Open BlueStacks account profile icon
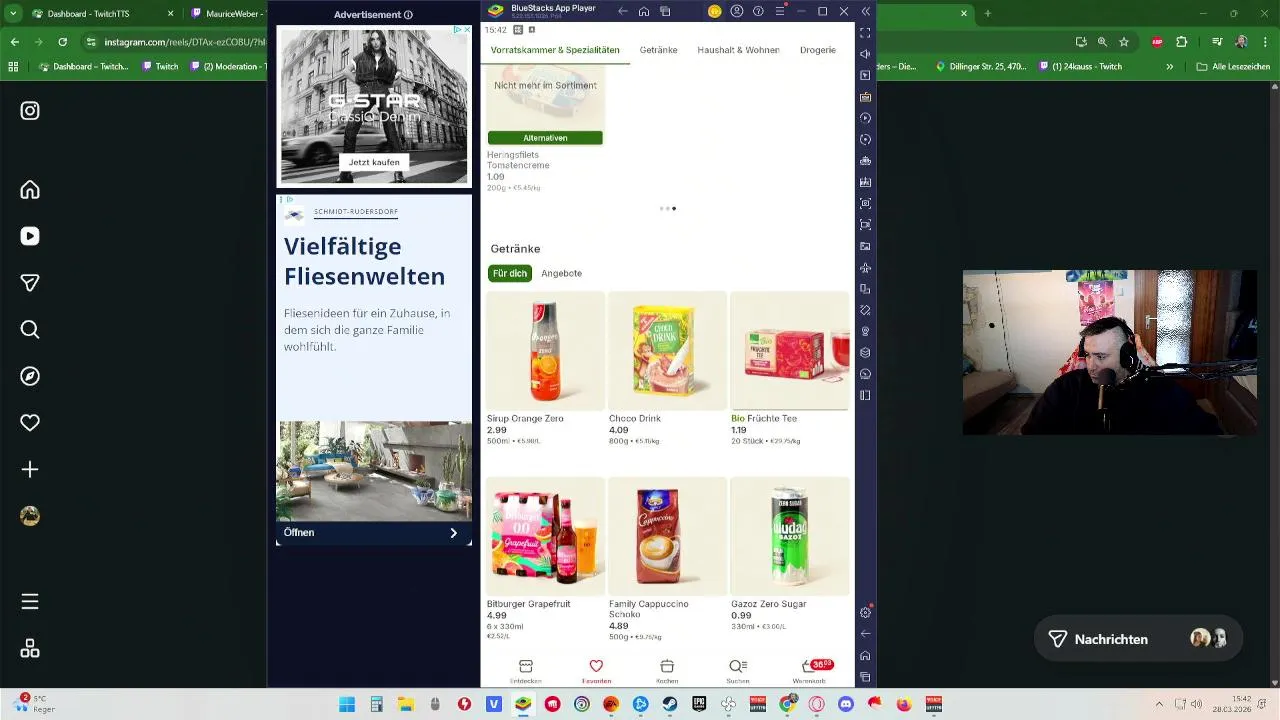This screenshot has width=1280, height=720. (737, 11)
